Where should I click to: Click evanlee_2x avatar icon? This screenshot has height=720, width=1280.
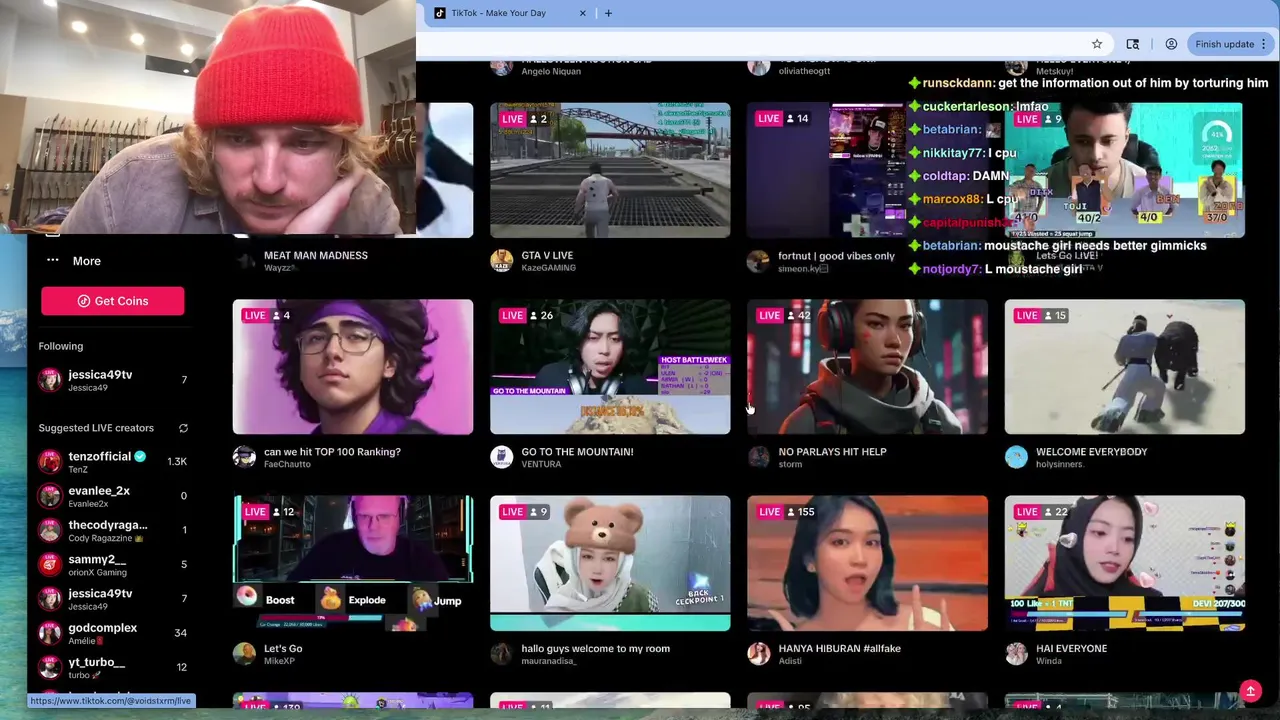(x=50, y=496)
